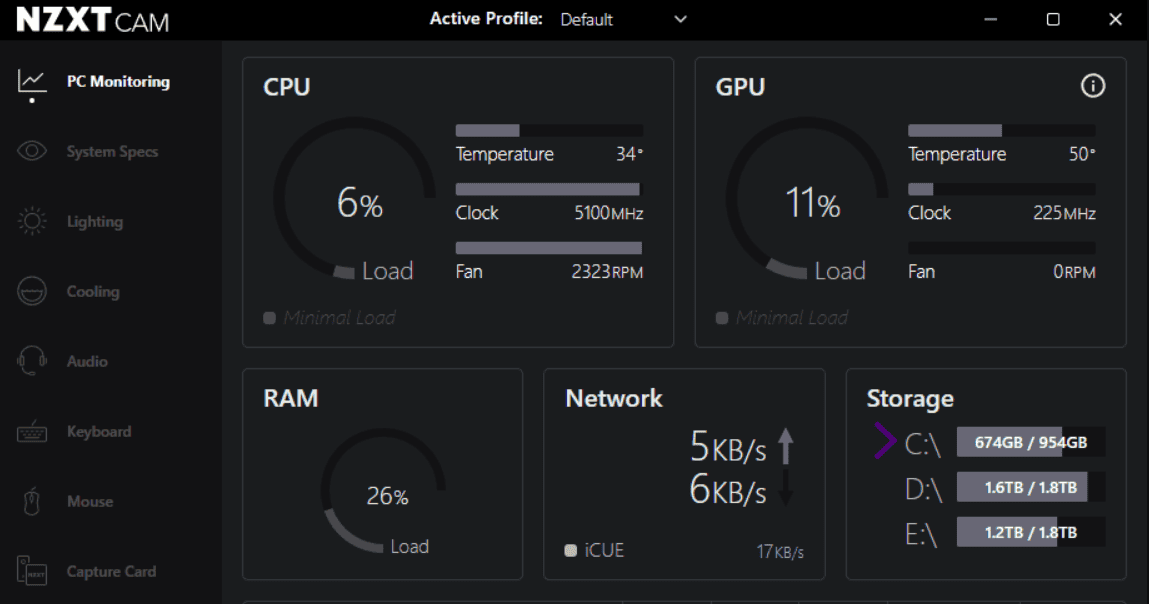This screenshot has width=1149, height=604.
Task: Go to the Lighting tab
Action: (95, 222)
